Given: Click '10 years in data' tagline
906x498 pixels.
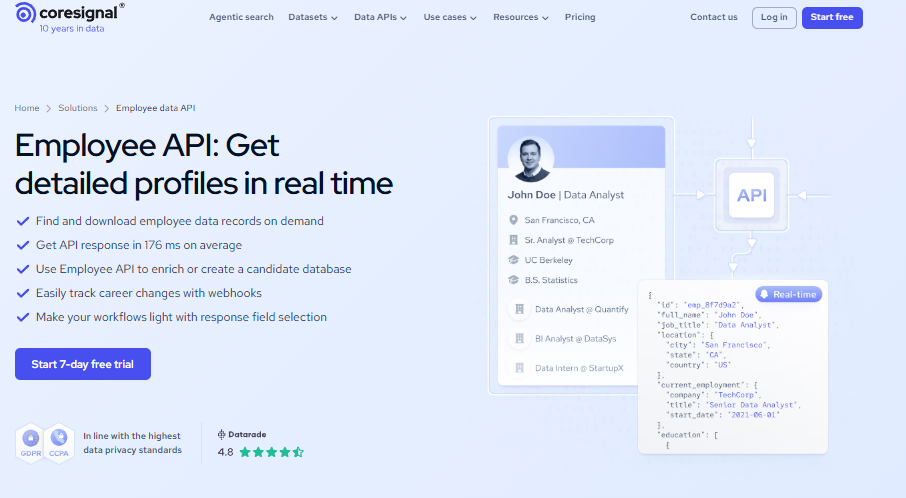Looking at the screenshot, I should pos(72,29).
